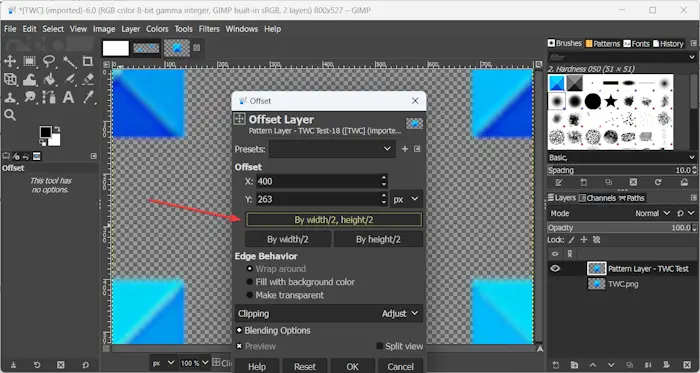Toggle lock position and size icon

tap(583, 240)
